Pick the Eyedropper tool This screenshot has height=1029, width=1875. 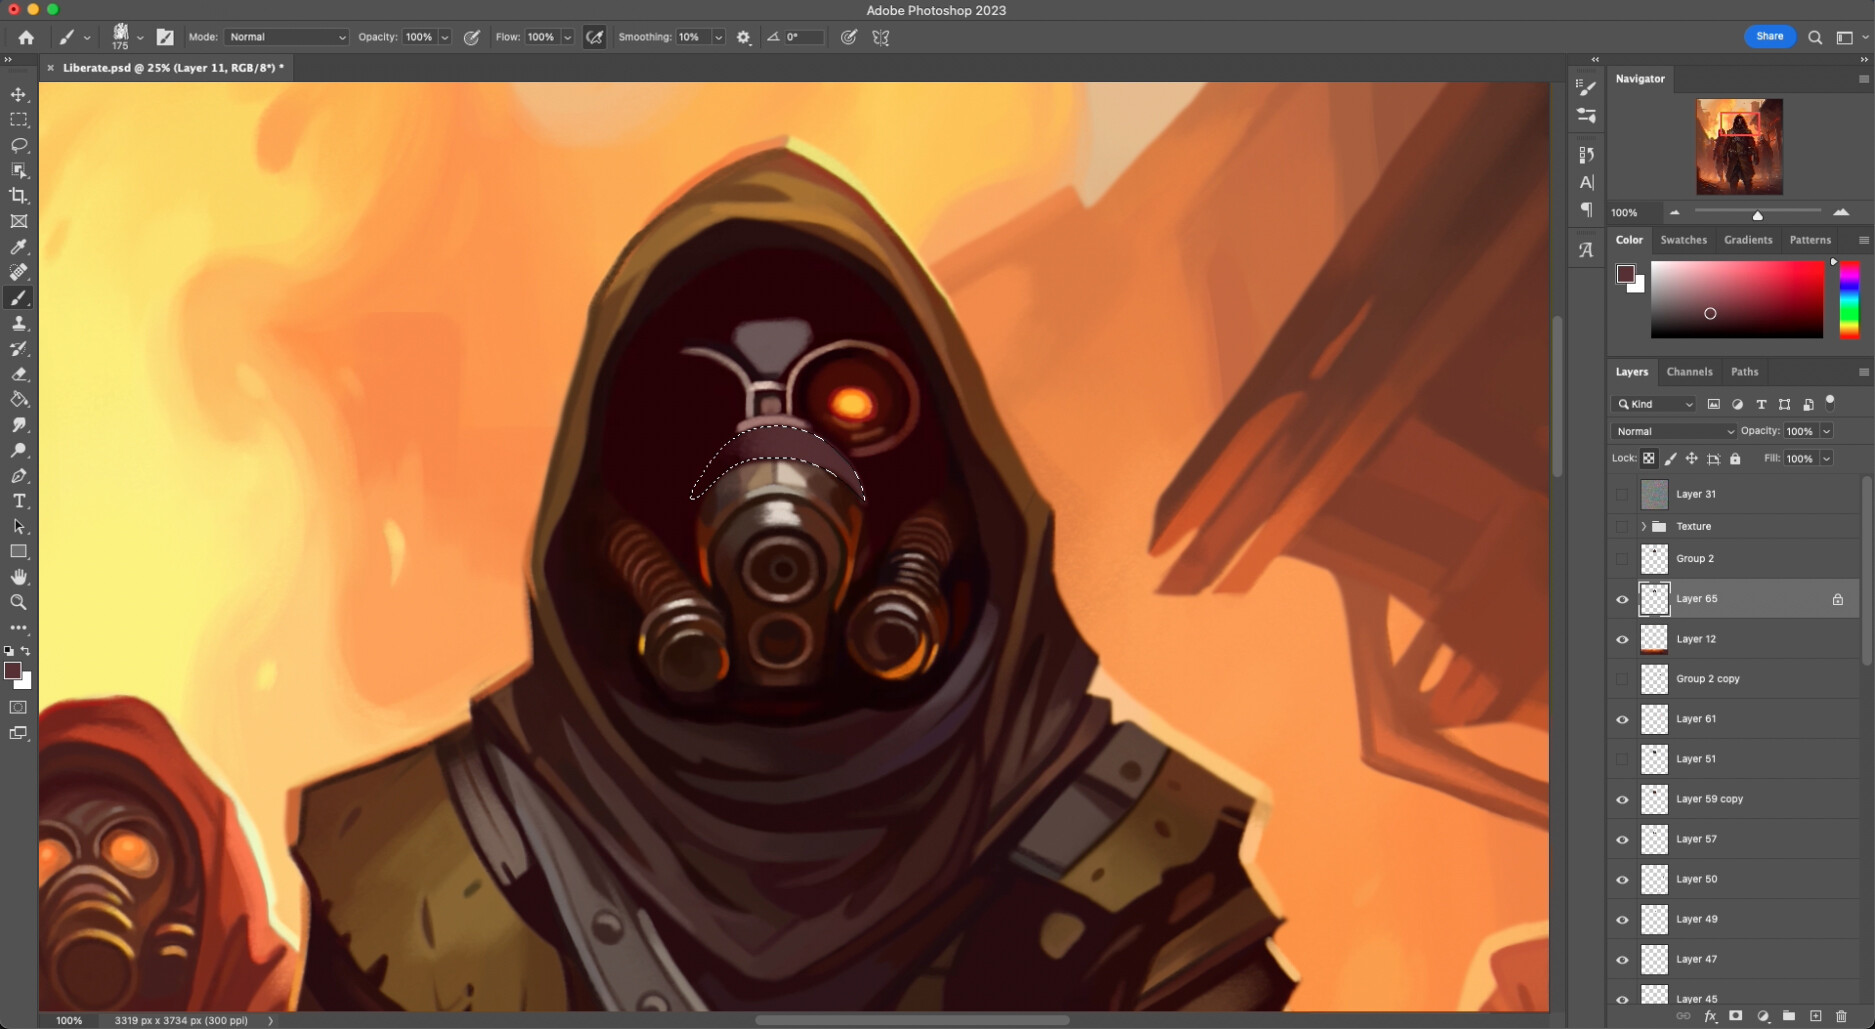tap(18, 247)
